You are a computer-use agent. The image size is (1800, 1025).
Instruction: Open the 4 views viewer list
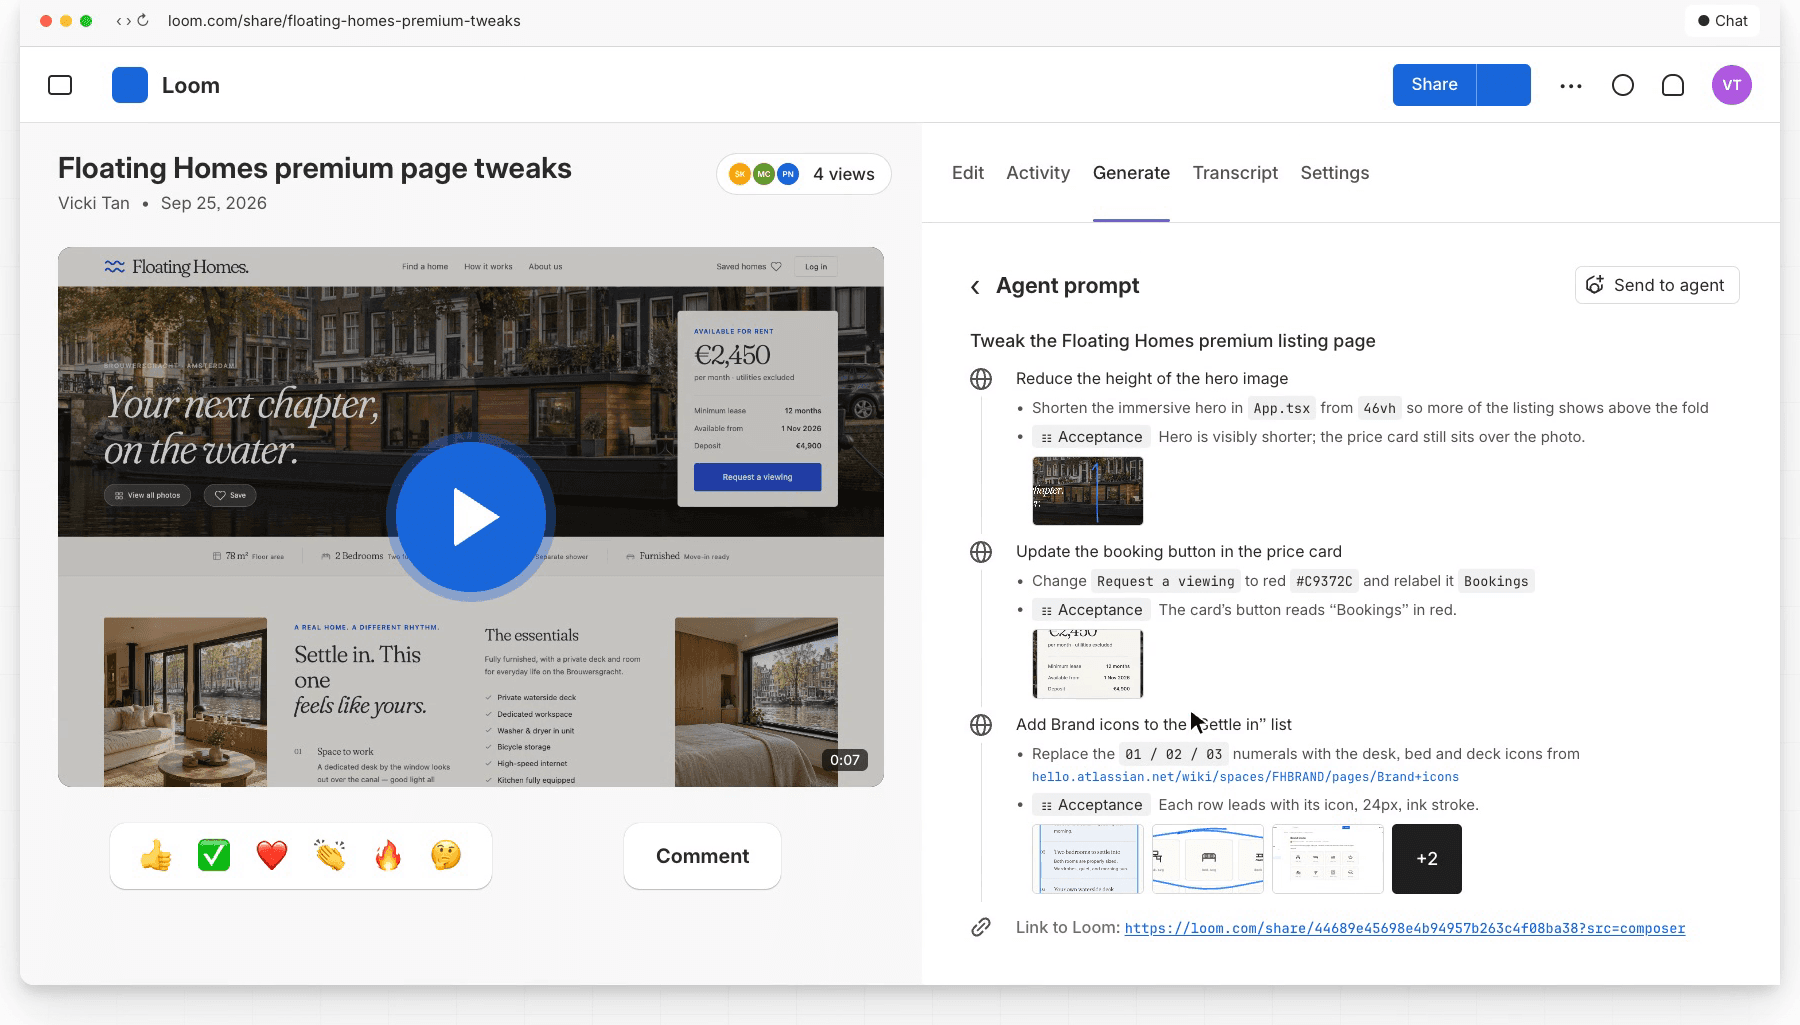(804, 174)
